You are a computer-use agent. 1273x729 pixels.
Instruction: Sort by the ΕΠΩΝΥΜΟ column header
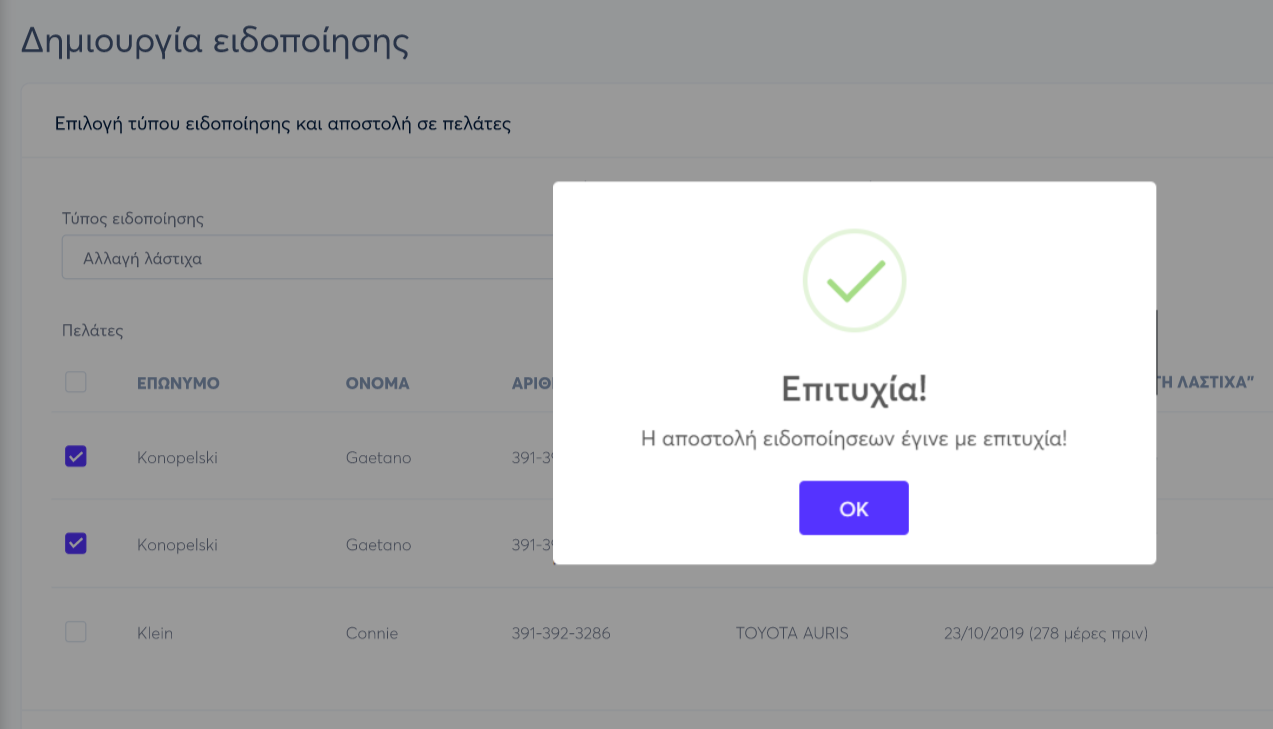[x=178, y=383]
